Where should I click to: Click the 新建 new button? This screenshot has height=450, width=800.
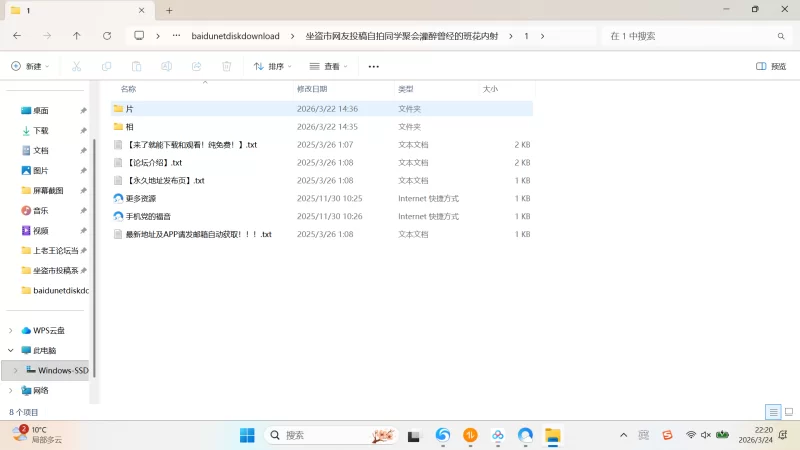(x=30, y=66)
